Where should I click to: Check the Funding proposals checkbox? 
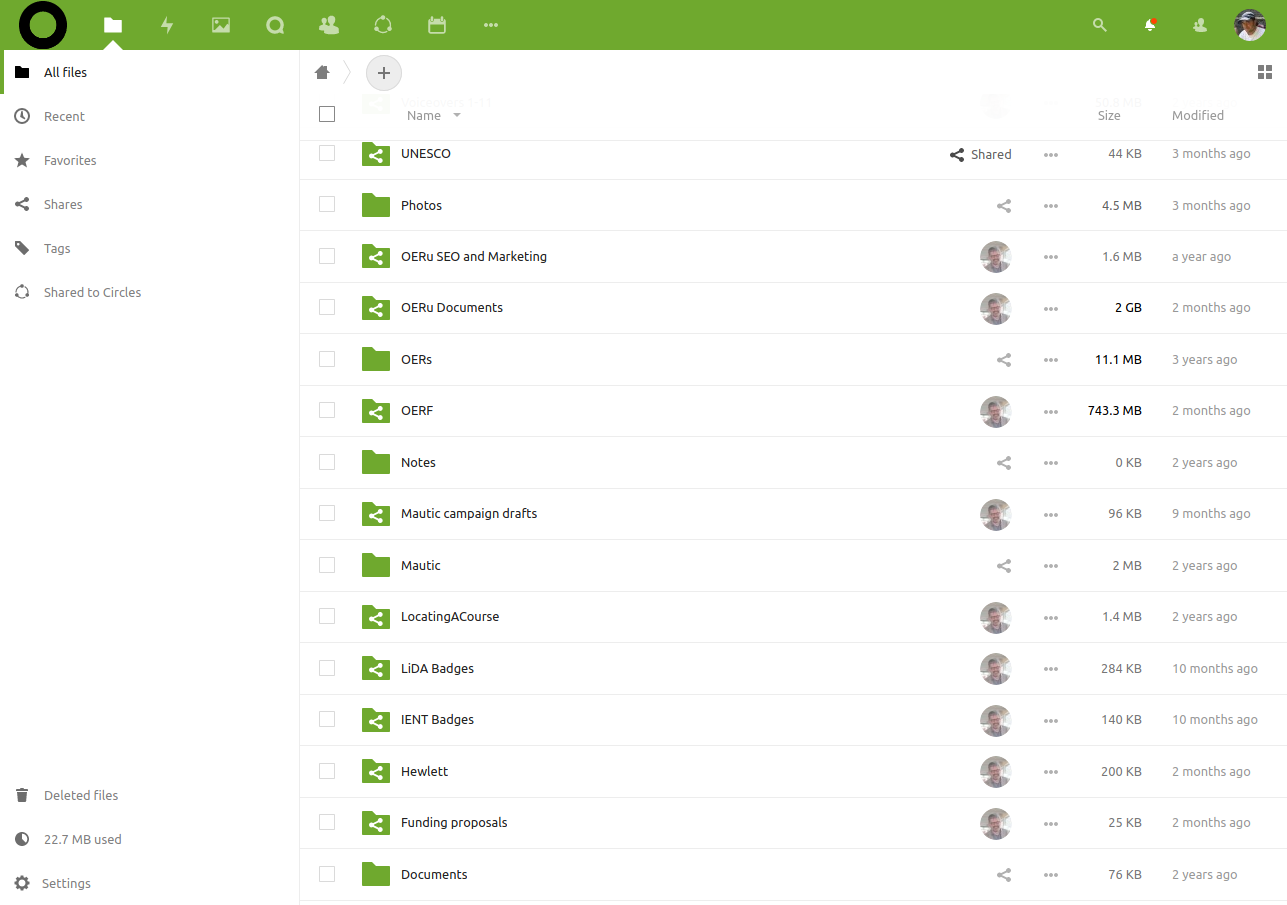(327, 822)
